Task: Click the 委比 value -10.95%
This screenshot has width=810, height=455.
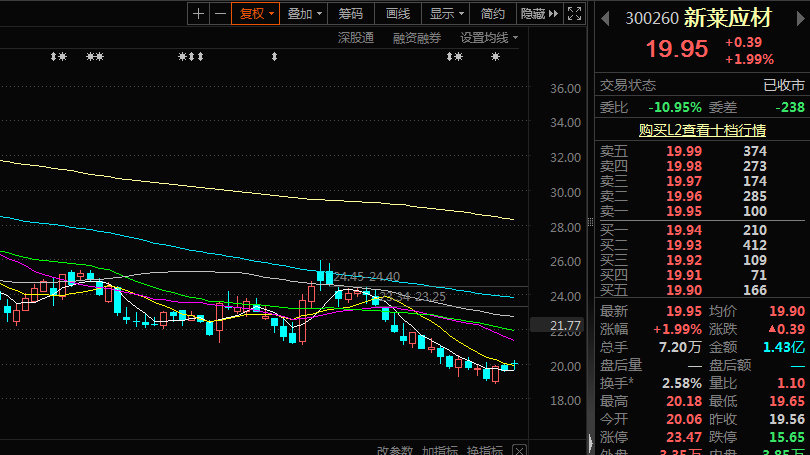Action: click(x=675, y=107)
